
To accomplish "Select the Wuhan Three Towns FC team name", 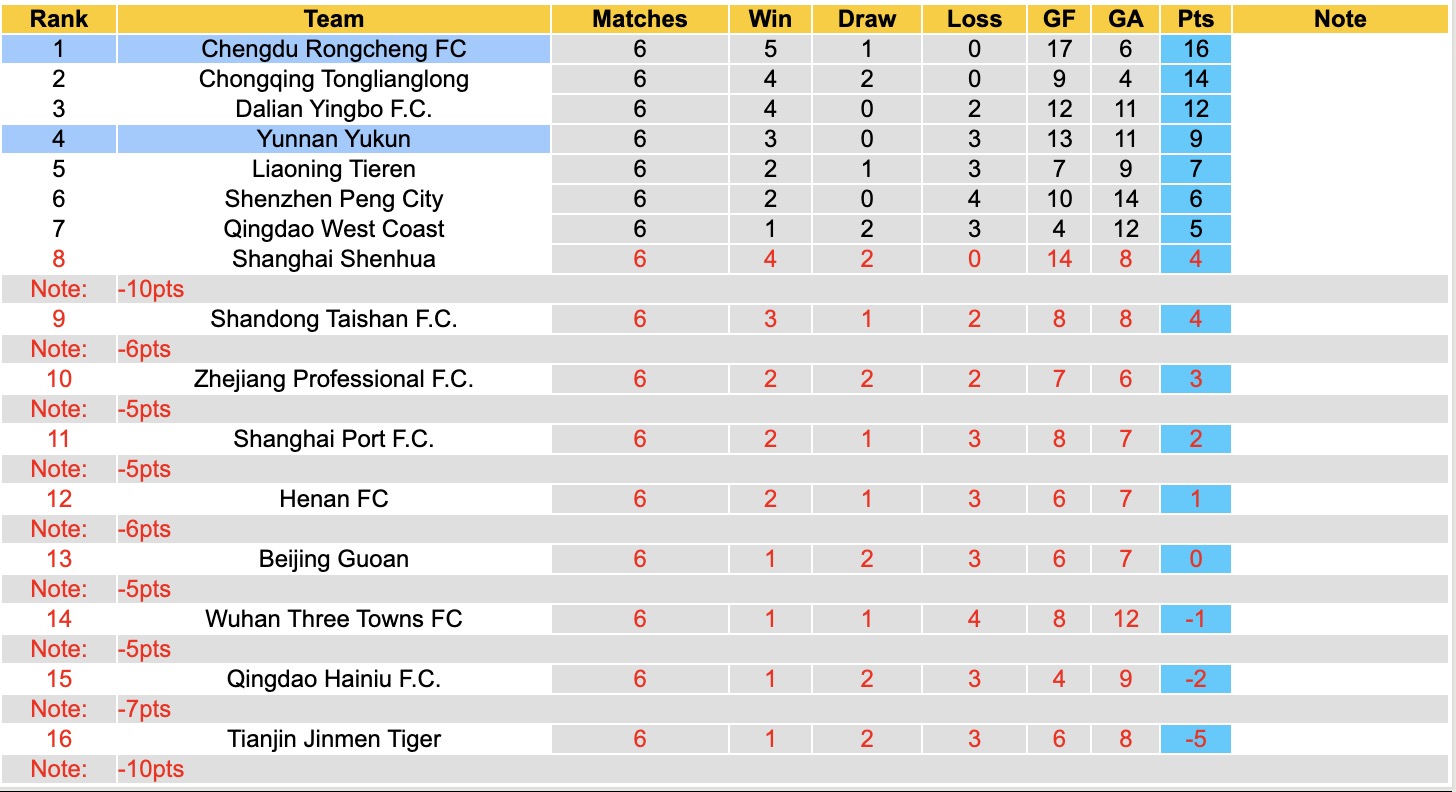I will tap(333, 619).
